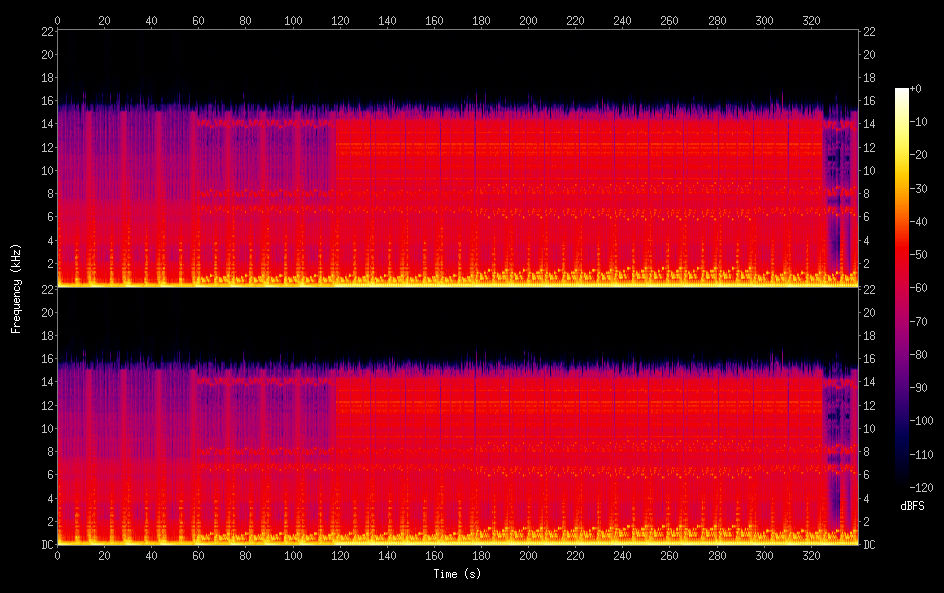944x593 pixels.
Task: Click the dBFS color scale bar
Action: tap(902, 285)
